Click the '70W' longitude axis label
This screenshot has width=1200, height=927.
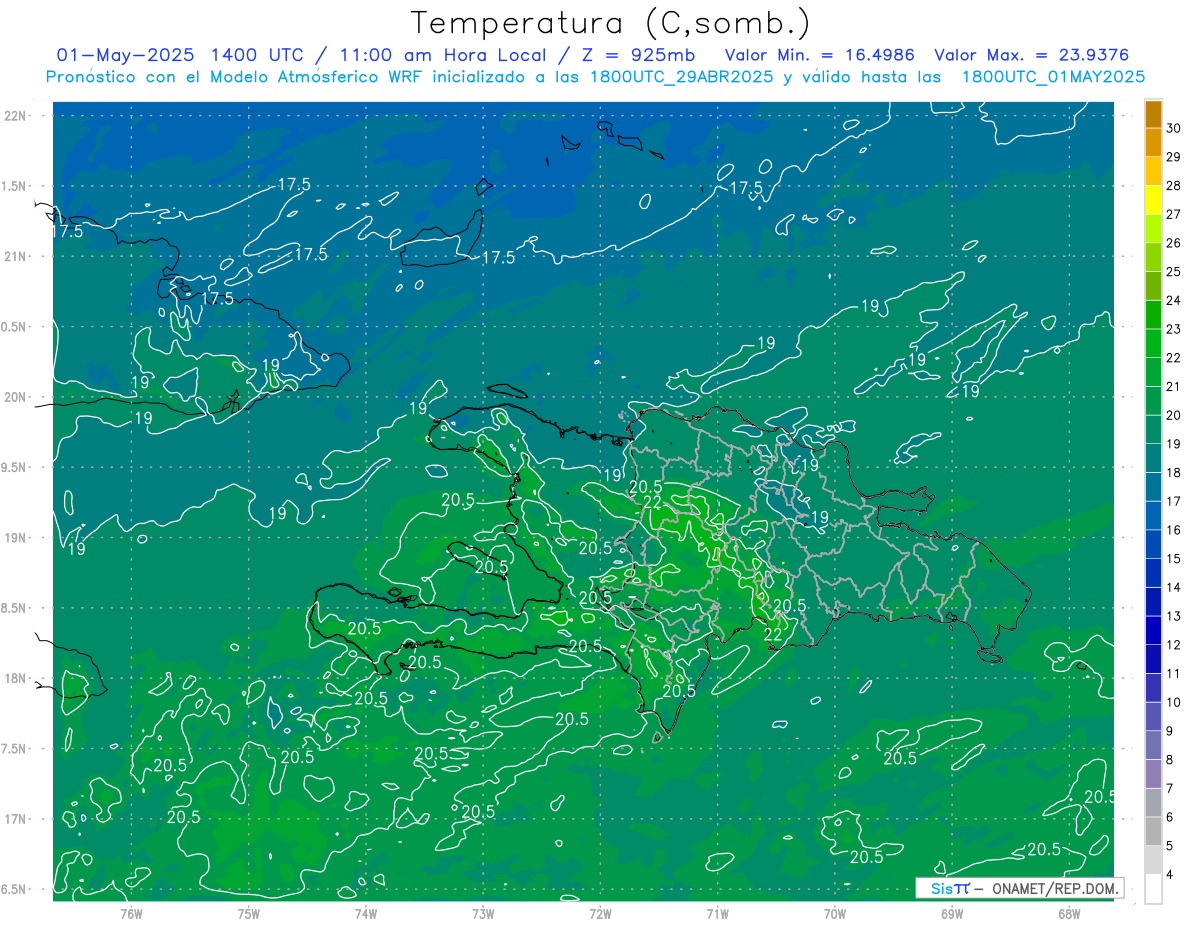(x=835, y=914)
